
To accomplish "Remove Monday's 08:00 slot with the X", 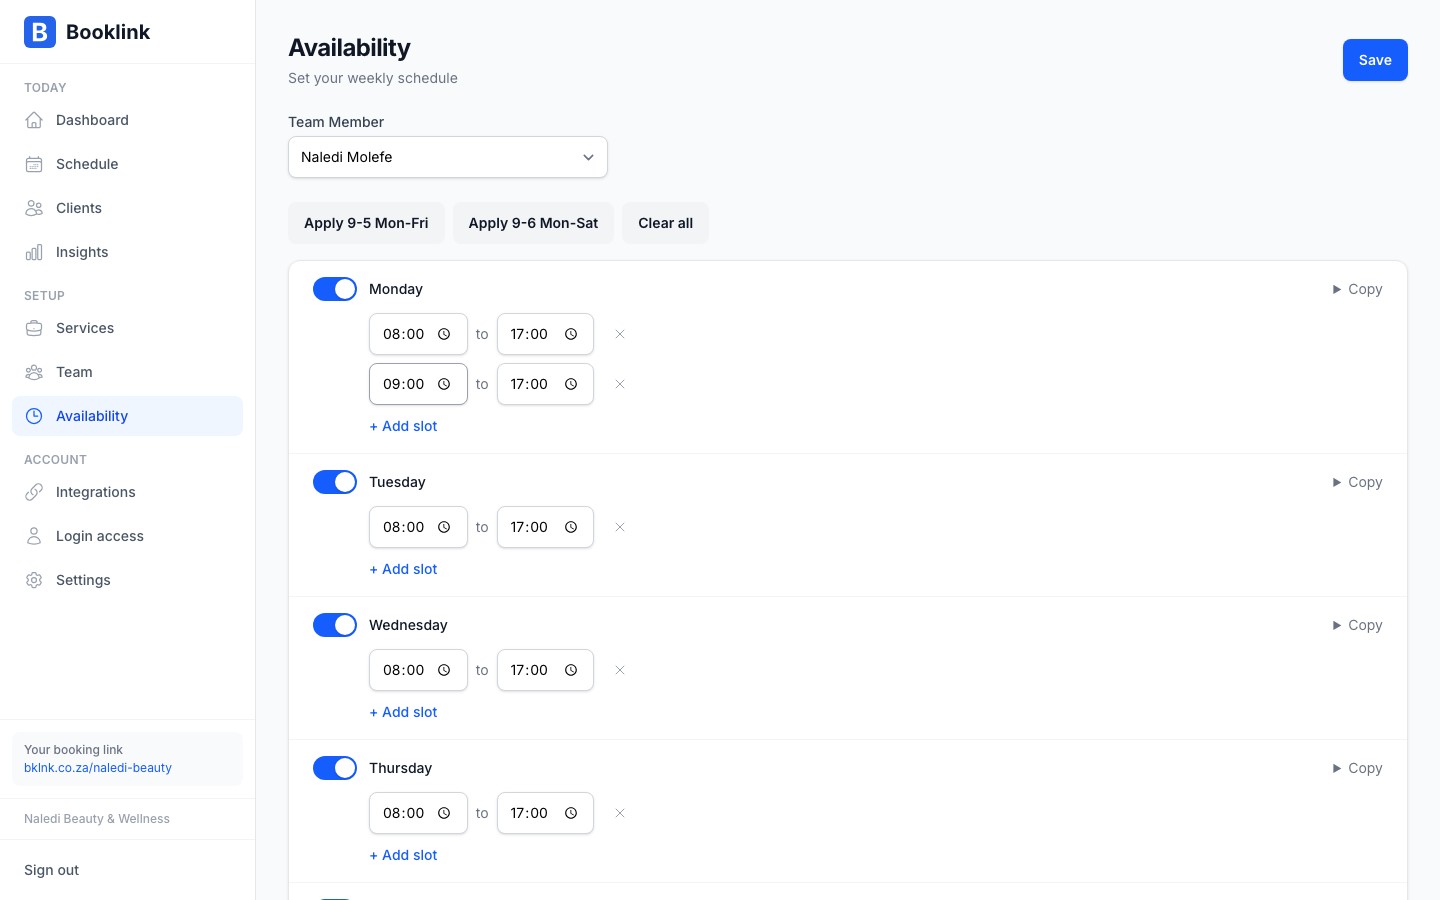I will [x=620, y=334].
